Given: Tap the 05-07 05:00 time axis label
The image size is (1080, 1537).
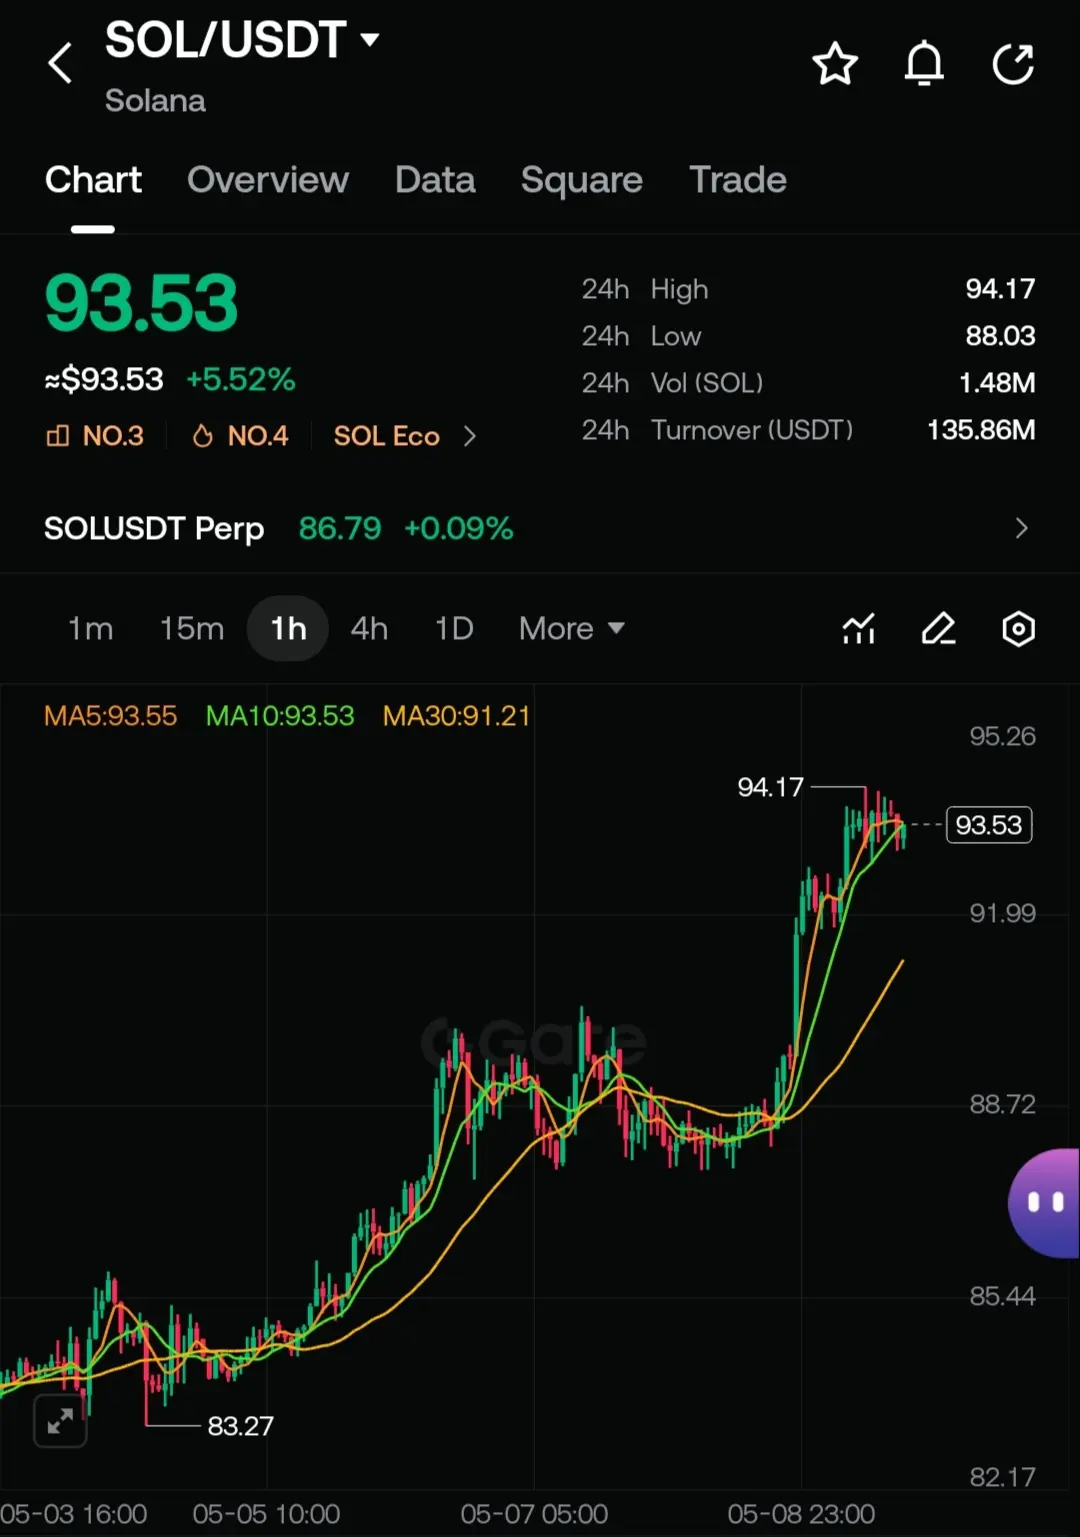Looking at the screenshot, I should pyautogui.click(x=534, y=1514).
